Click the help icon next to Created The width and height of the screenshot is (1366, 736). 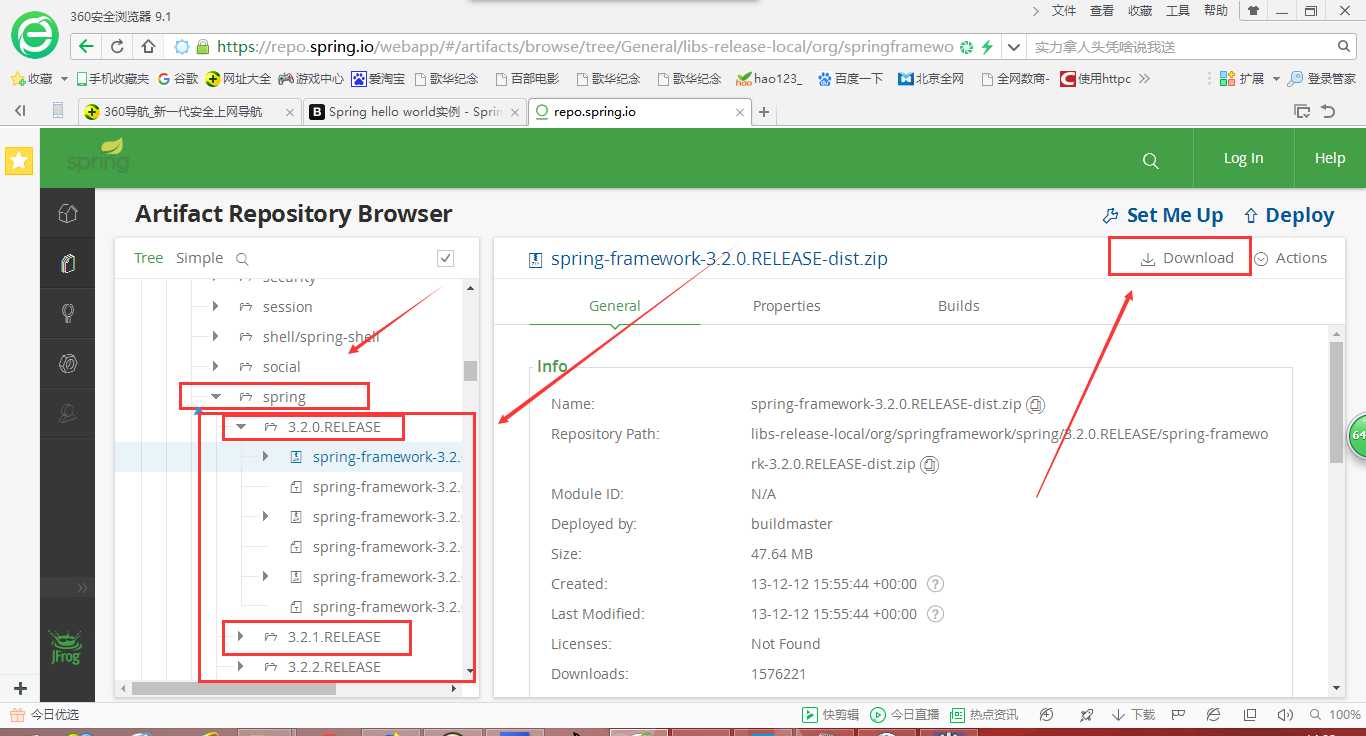tap(935, 584)
